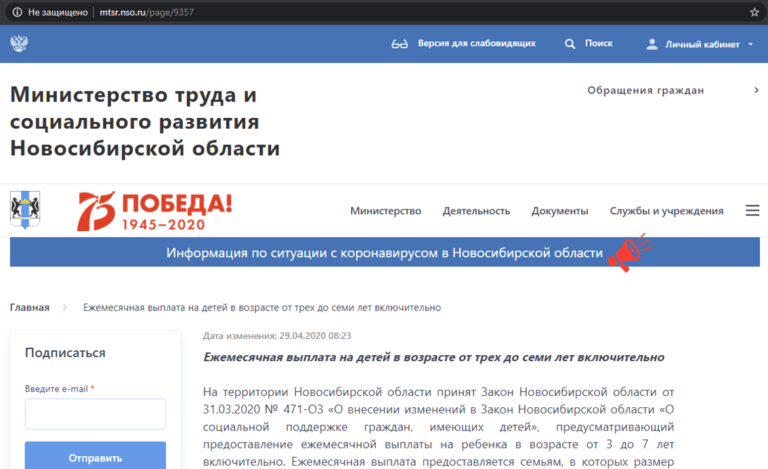This screenshot has height=469, width=768.
Task: Click chevron next to Обращения граждан
Action: [x=756, y=90]
